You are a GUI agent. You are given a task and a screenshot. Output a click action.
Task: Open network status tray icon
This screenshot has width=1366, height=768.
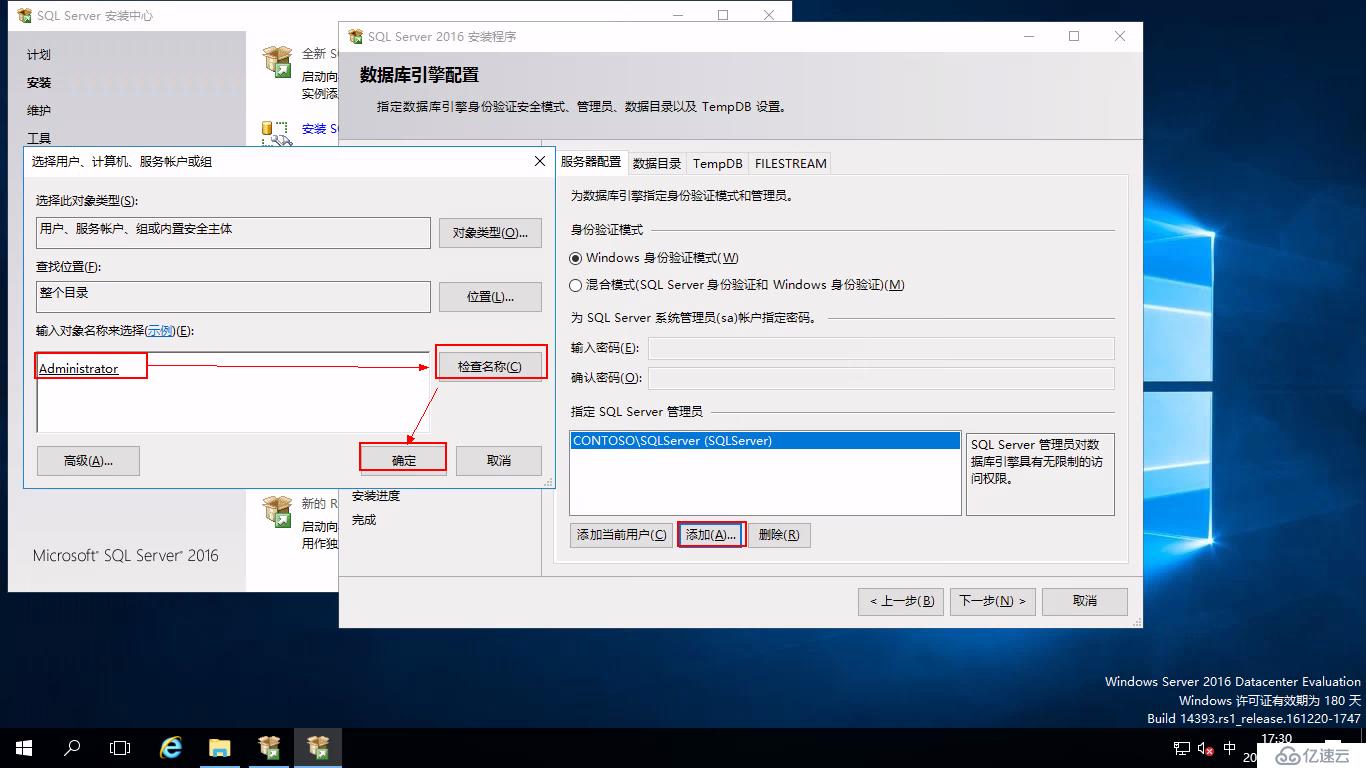(x=1181, y=748)
